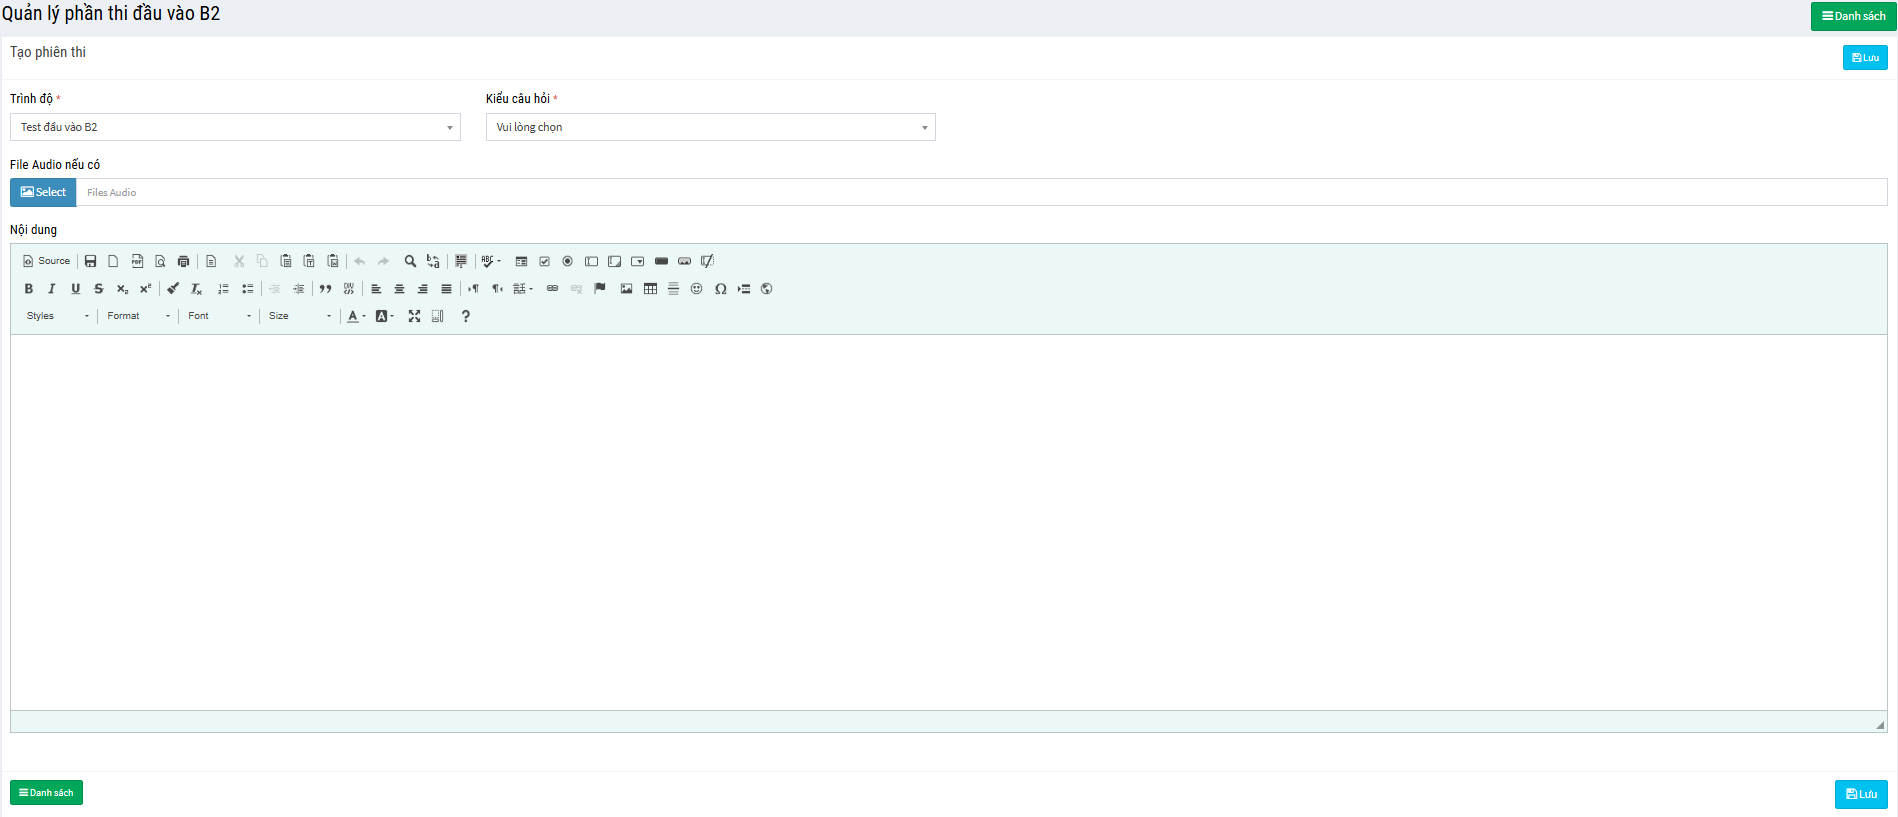Expand the Trình độ dropdown
Image resolution: width=1898 pixels, height=817 pixels.
(235, 127)
